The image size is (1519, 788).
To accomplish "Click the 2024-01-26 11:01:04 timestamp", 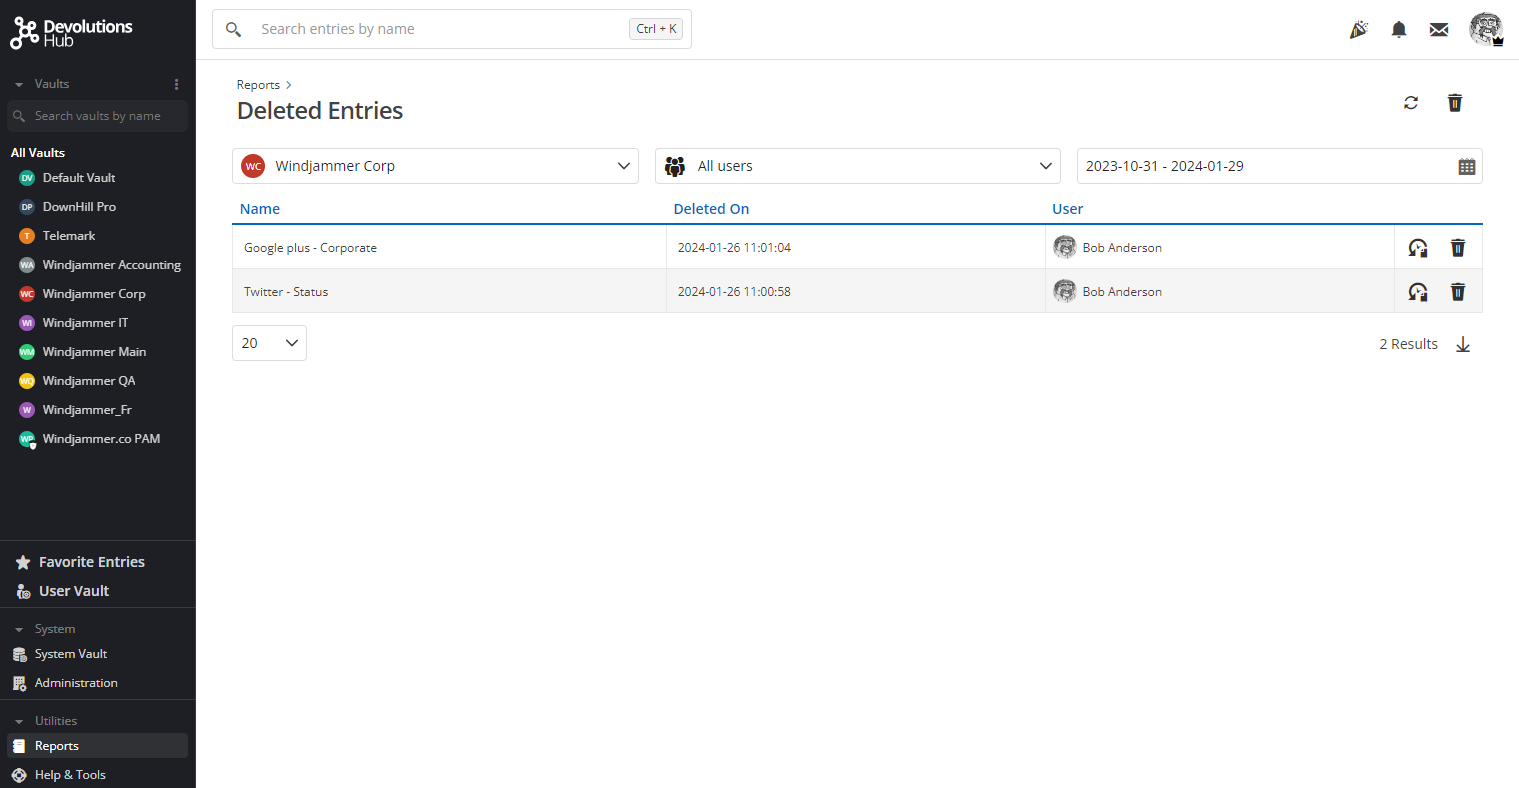I will (734, 248).
